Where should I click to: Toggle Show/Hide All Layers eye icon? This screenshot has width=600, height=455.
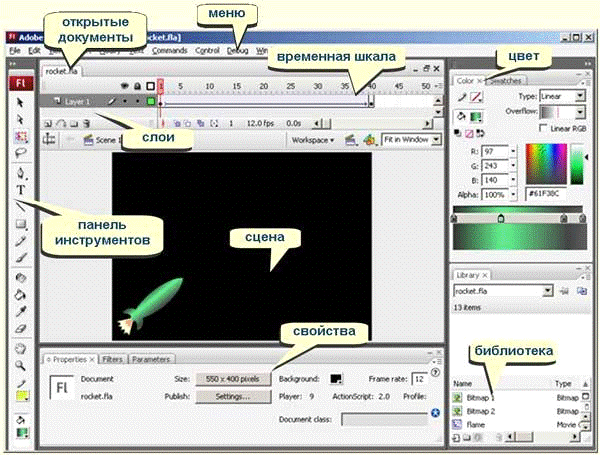point(124,86)
